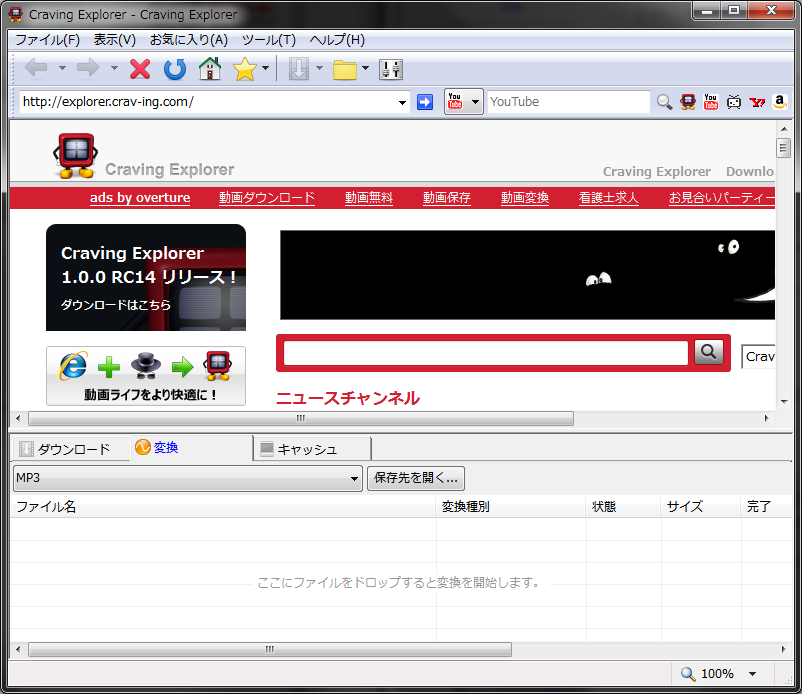Screen dimensions: 802x694
Task: Expand search engine selector arrow
Action: point(475,102)
